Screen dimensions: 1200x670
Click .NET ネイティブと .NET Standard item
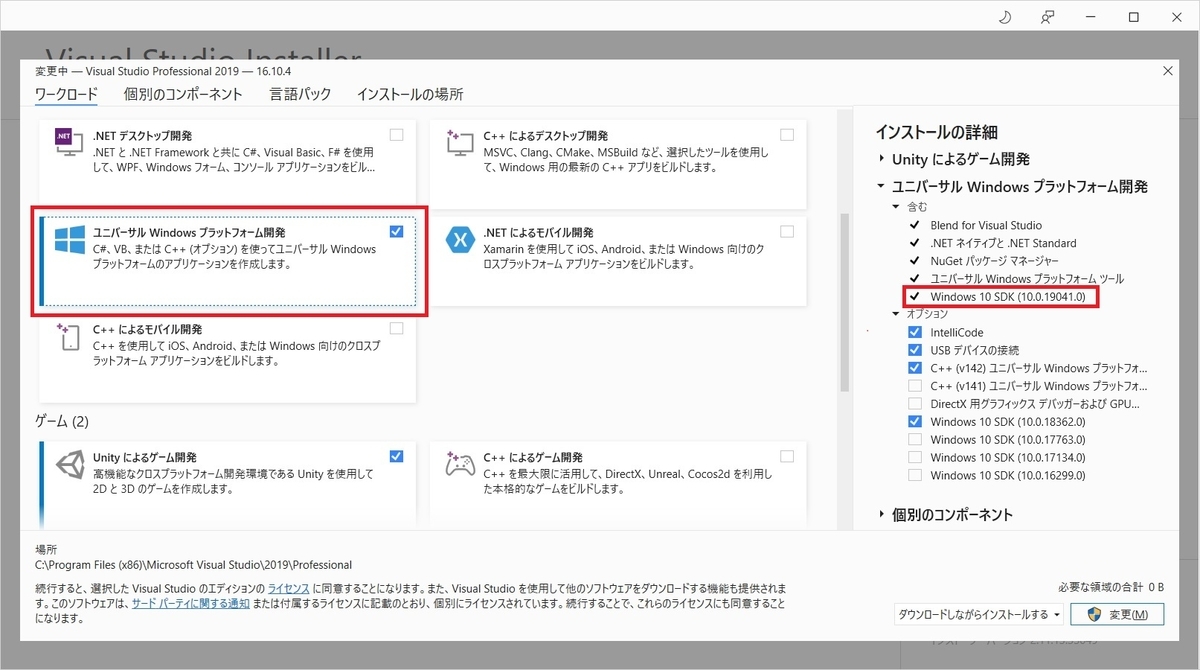[1003, 243]
